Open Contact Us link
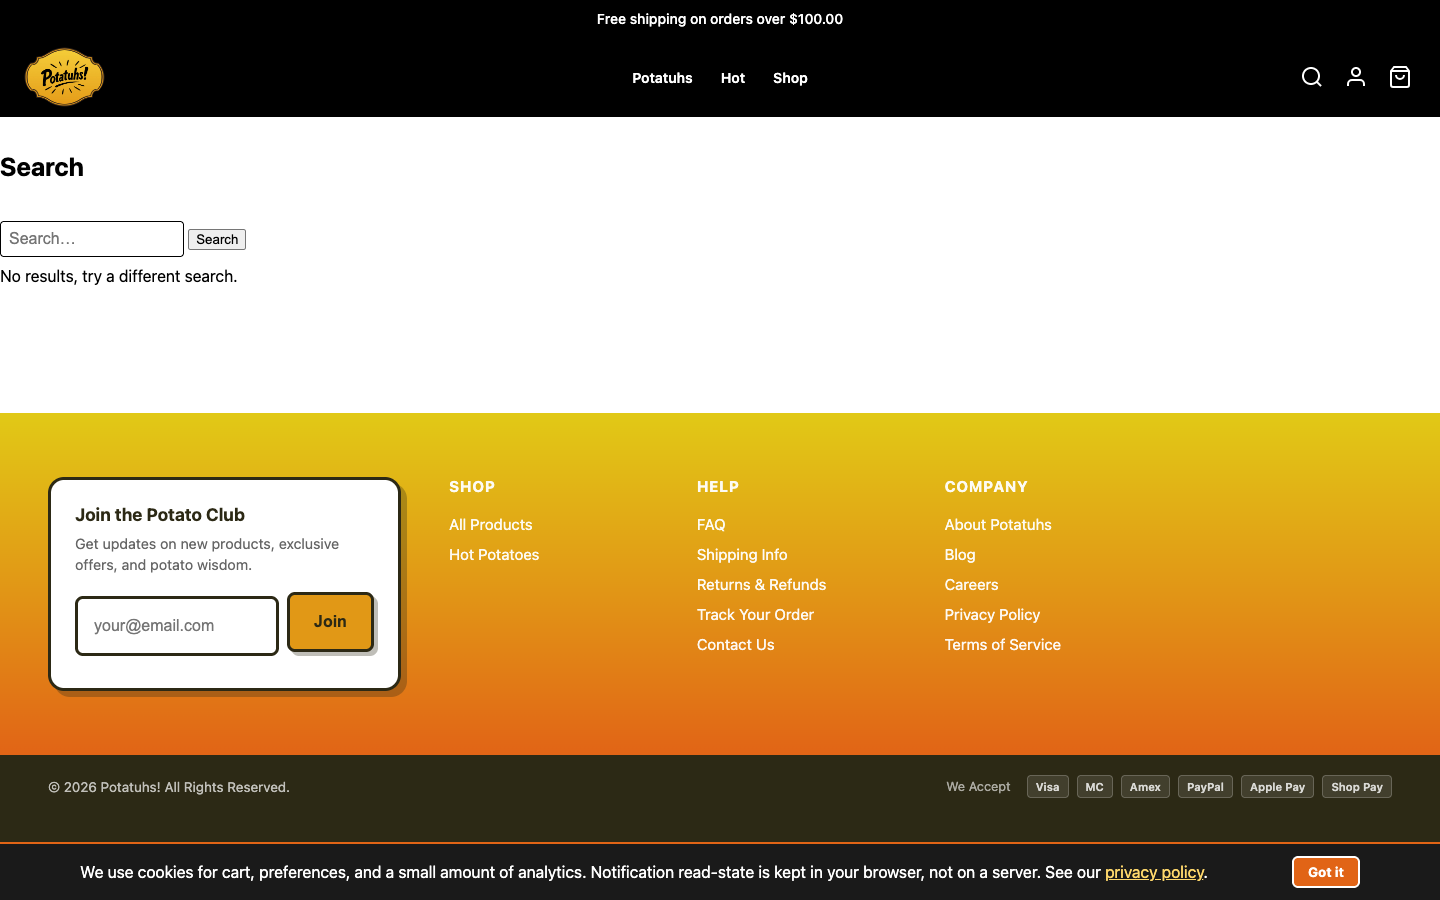Screen dimensions: 1440x900 [x=735, y=645]
